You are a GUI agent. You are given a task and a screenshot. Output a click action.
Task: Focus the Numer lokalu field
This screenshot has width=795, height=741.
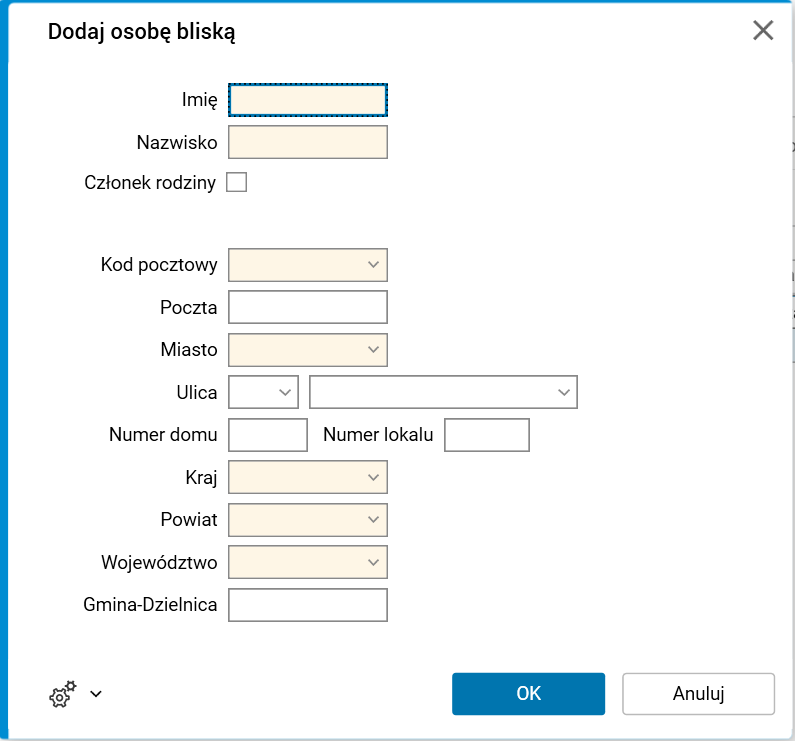[486, 435]
